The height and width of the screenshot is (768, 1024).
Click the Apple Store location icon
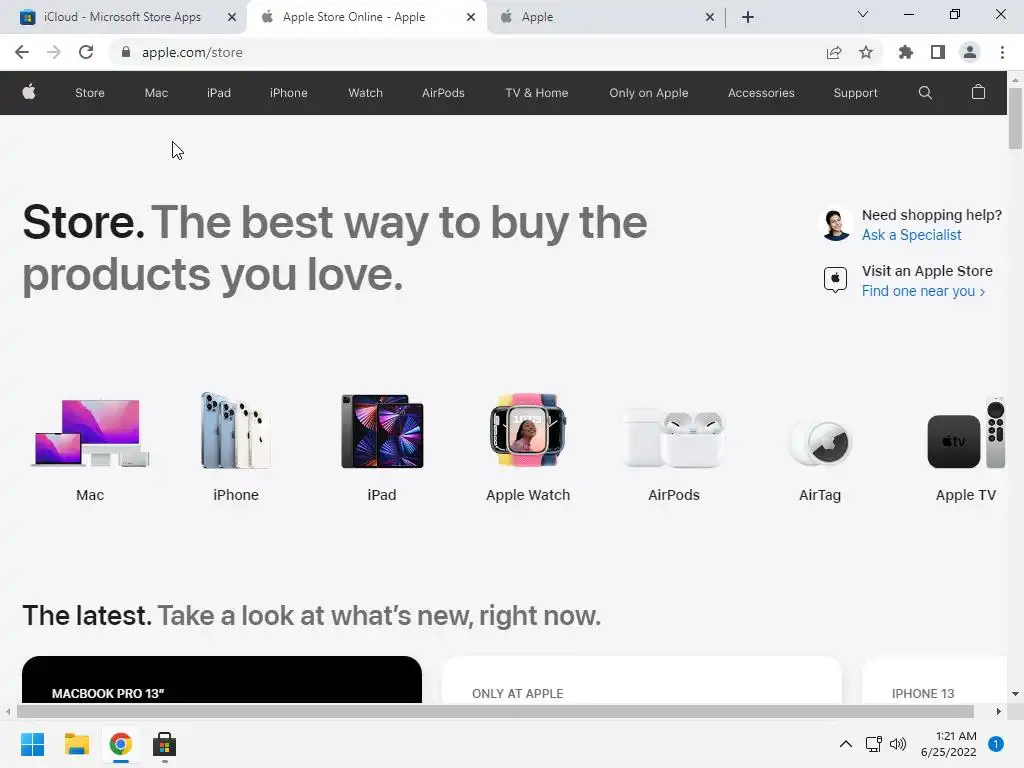point(835,280)
